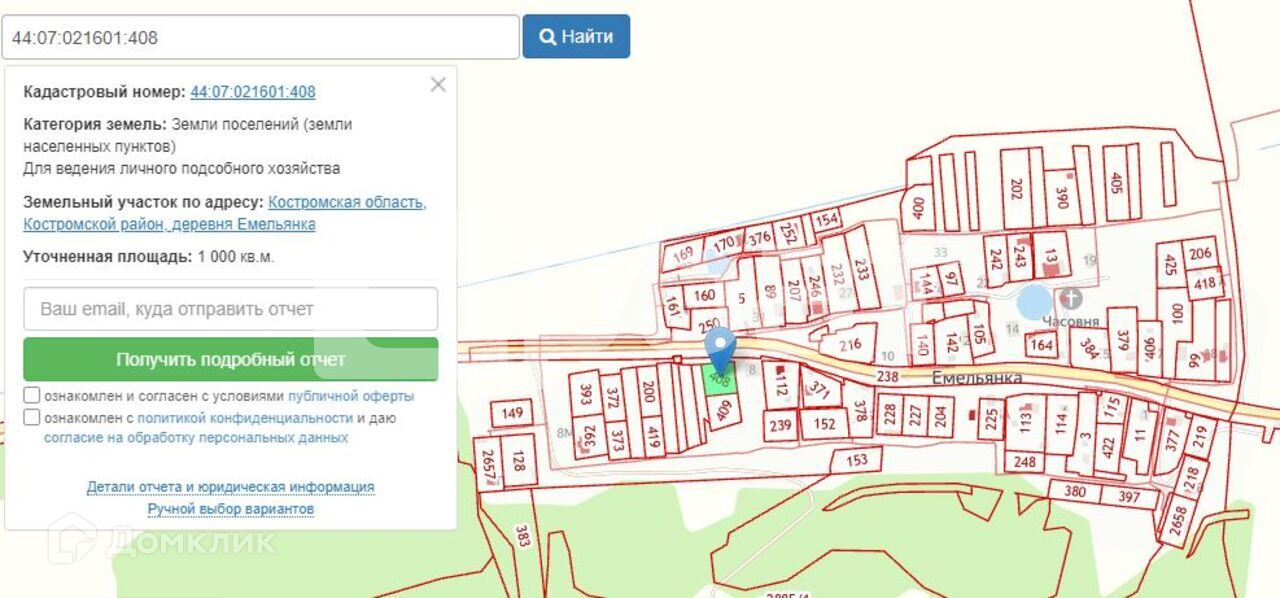Open политикой конфиденциальности link
1280x598 pixels.
(x=245, y=418)
